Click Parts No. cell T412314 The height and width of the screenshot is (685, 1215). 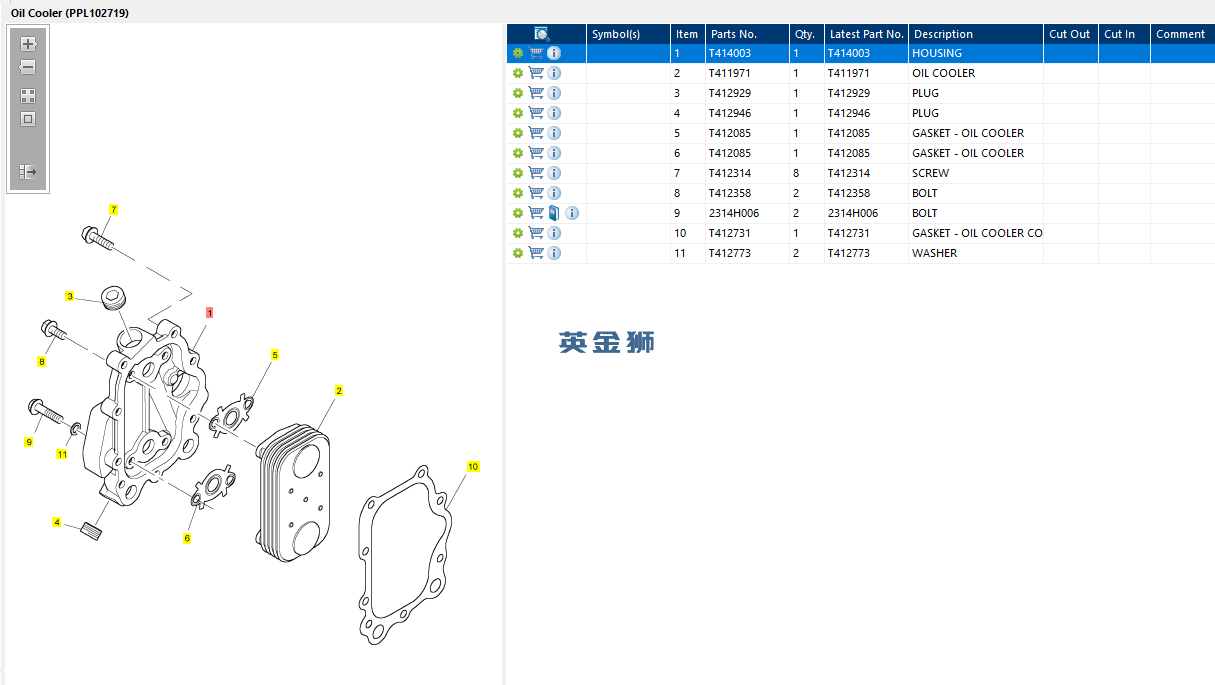pyautogui.click(x=747, y=173)
